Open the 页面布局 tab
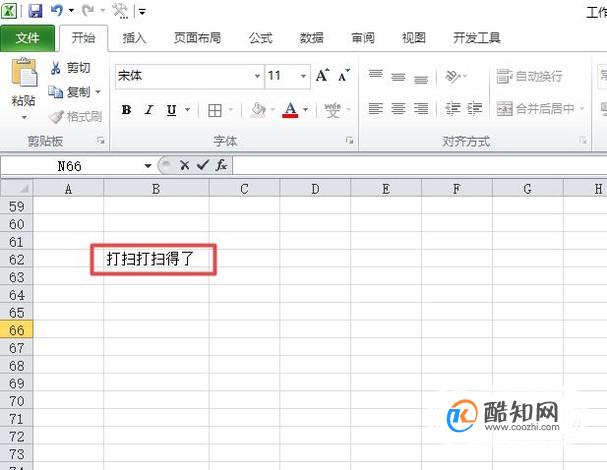 [x=197, y=38]
